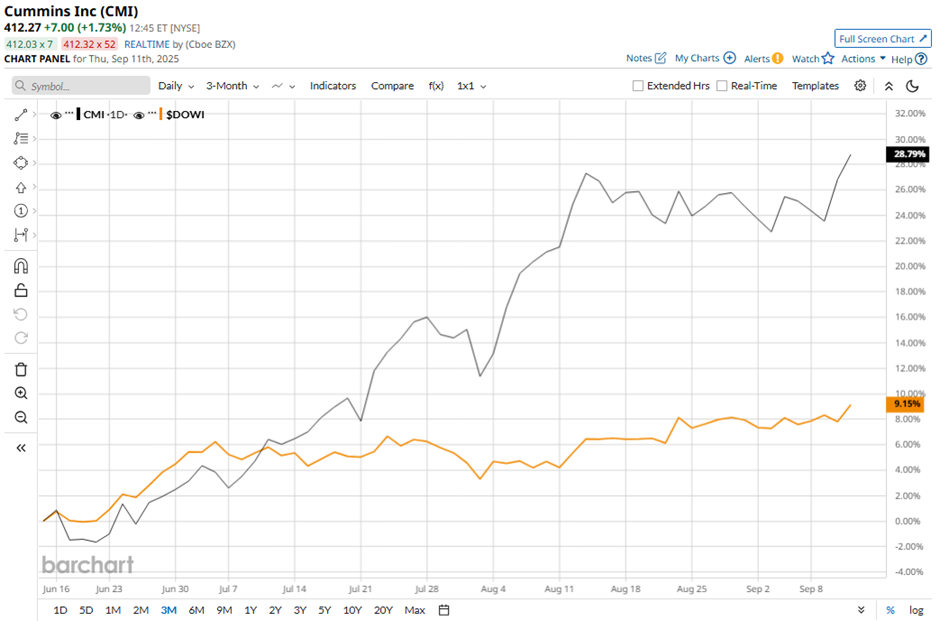Open options dots for $DOWI series
Viewport: 940px width, 621px height.
pyautogui.click(x=152, y=113)
